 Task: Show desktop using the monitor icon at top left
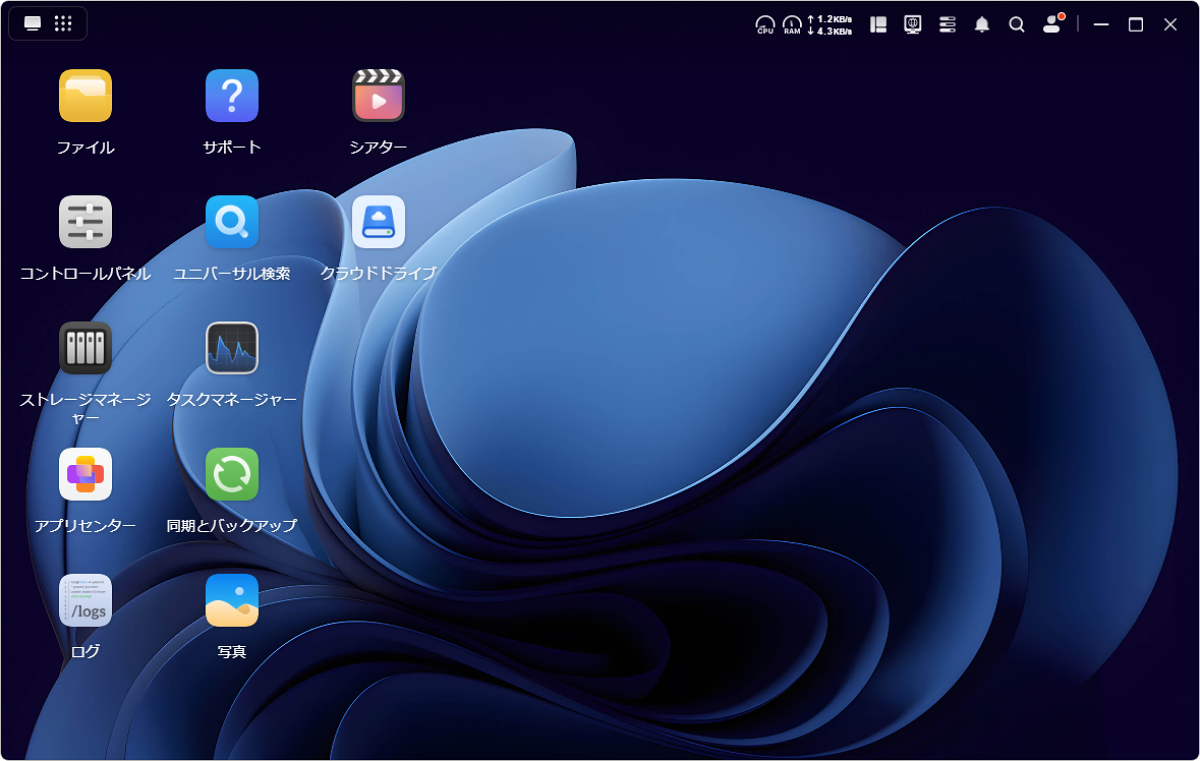coord(32,24)
